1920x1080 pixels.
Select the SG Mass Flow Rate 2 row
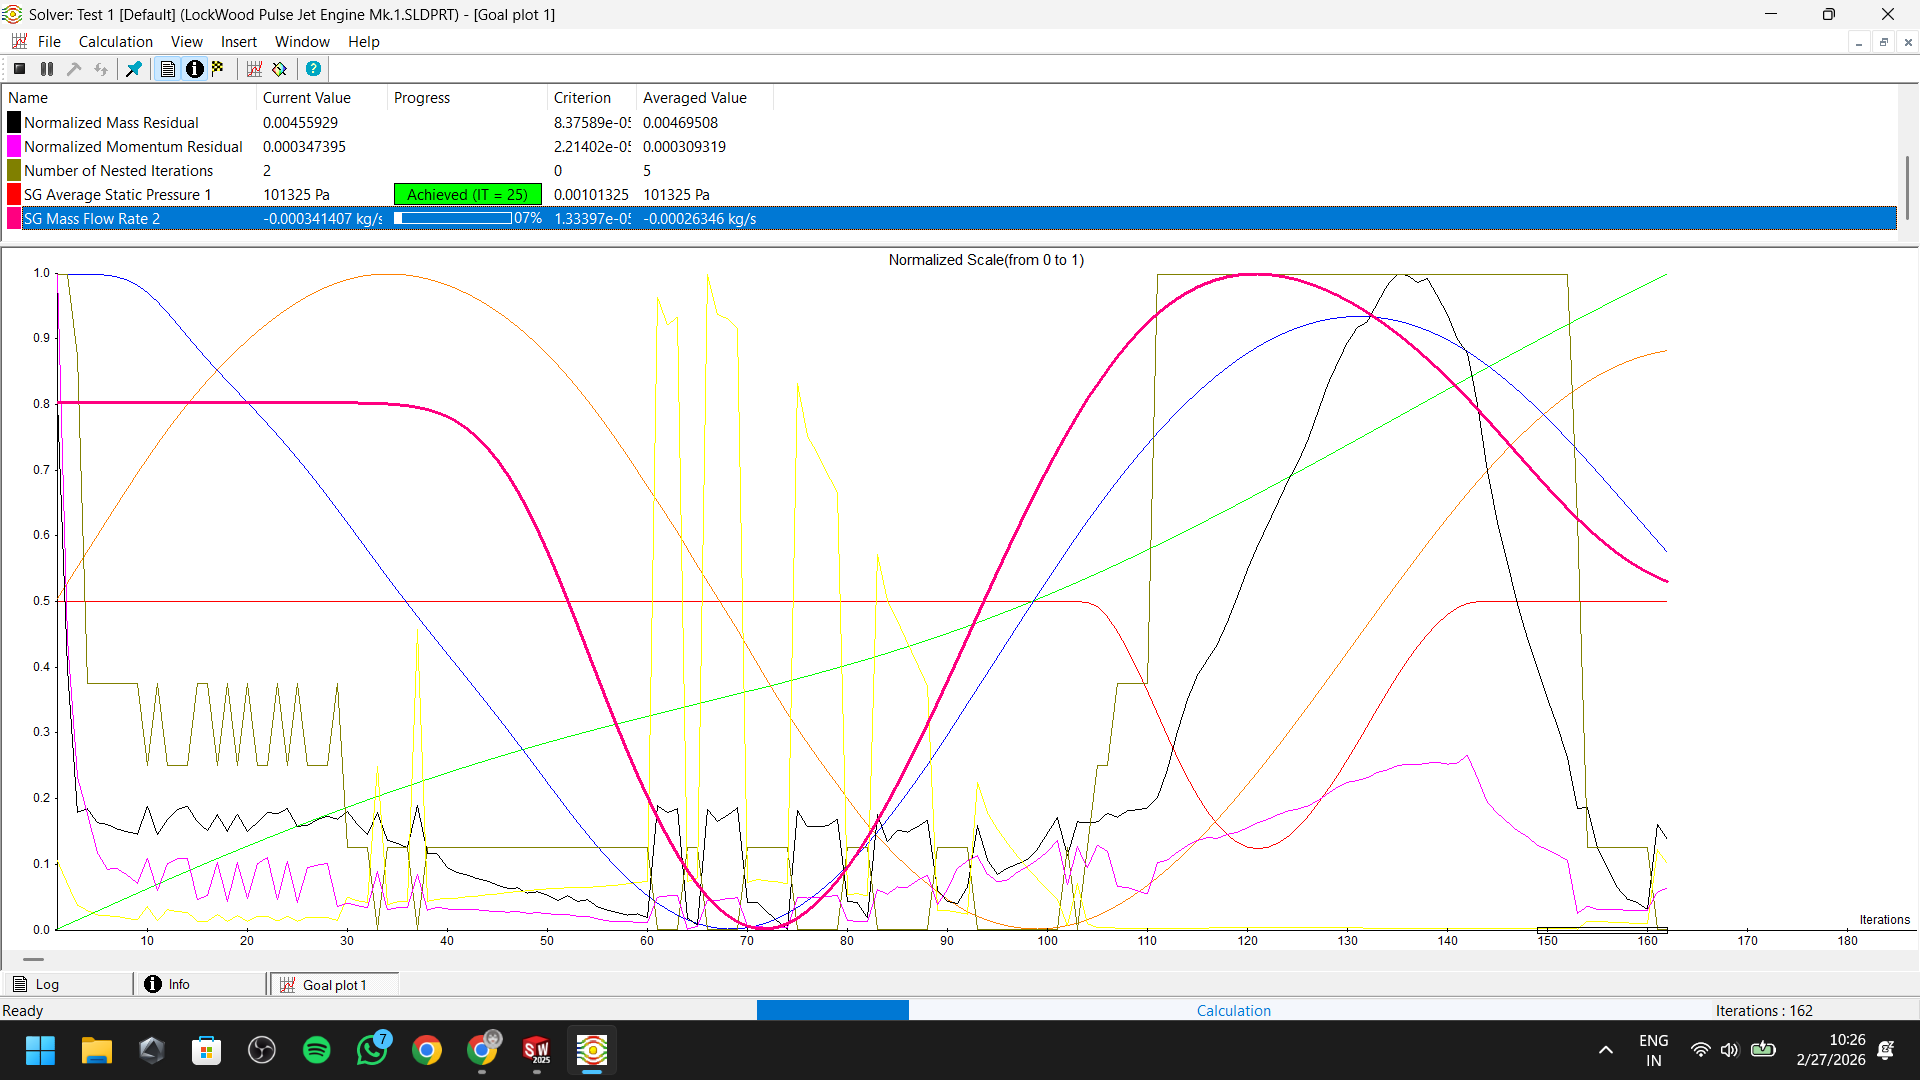pyautogui.click(x=950, y=219)
